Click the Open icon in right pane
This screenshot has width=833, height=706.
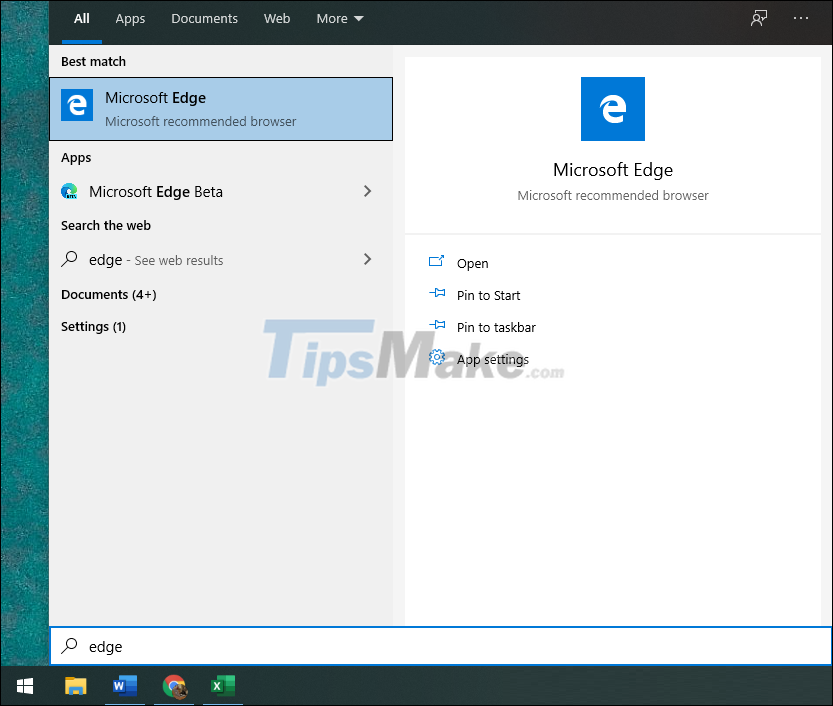[x=436, y=261]
